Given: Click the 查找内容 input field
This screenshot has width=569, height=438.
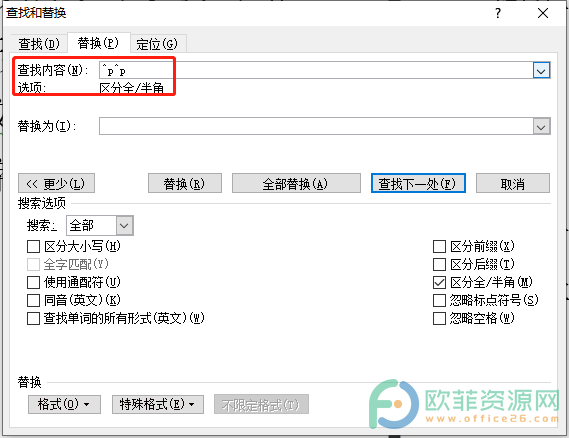Looking at the screenshot, I should (x=316, y=70).
